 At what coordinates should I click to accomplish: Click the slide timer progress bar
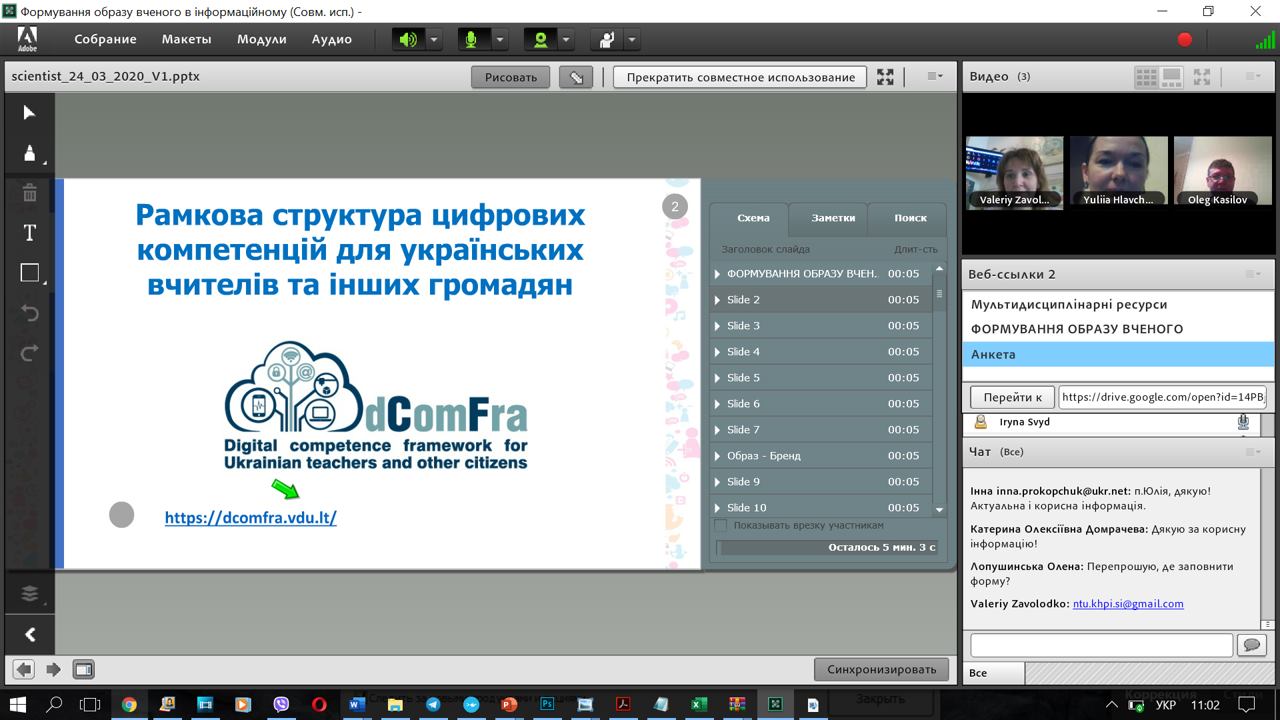tap(829, 547)
